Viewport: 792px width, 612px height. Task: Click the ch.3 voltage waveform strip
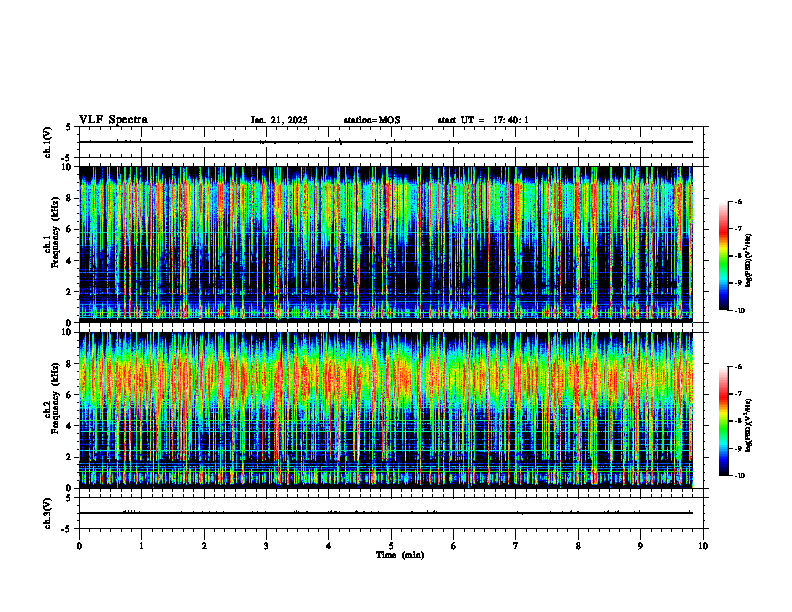click(x=391, y=513)
